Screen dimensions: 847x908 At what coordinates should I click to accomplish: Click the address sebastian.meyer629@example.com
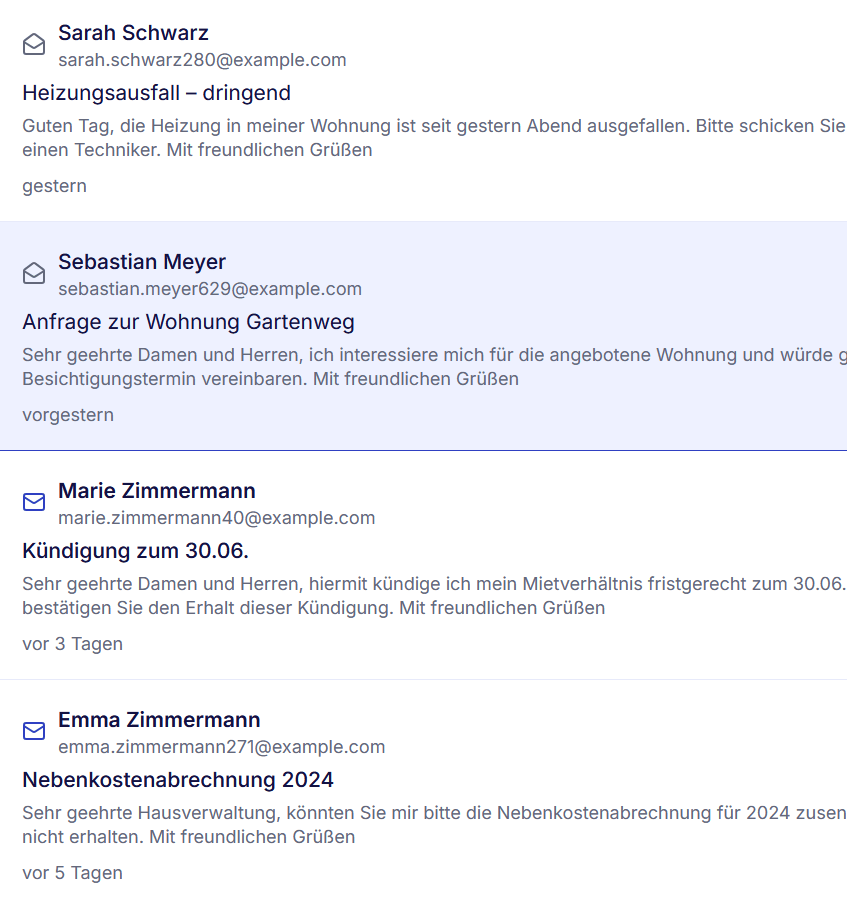pos(210,289)
